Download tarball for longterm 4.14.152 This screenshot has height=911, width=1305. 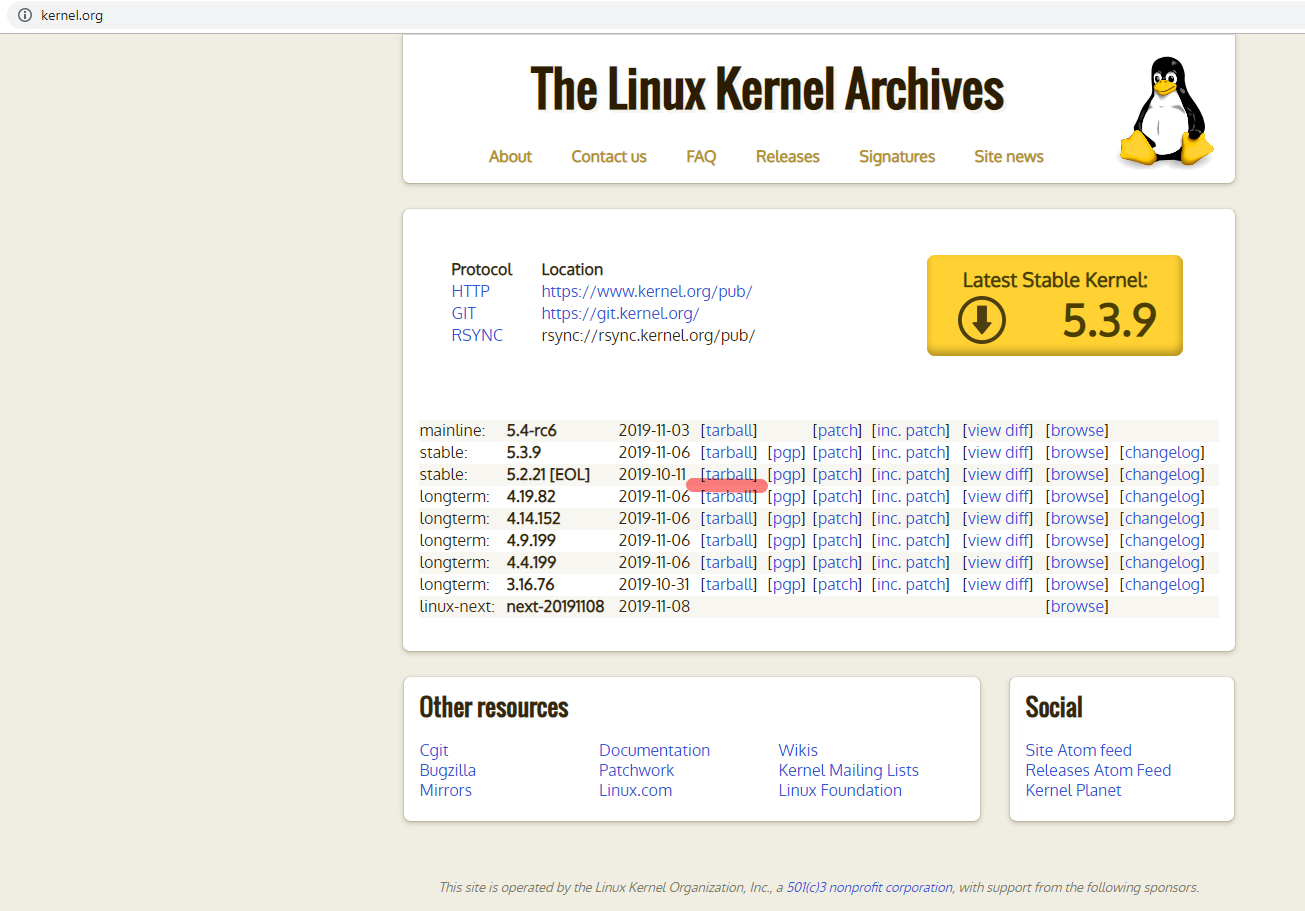[729, 518]
